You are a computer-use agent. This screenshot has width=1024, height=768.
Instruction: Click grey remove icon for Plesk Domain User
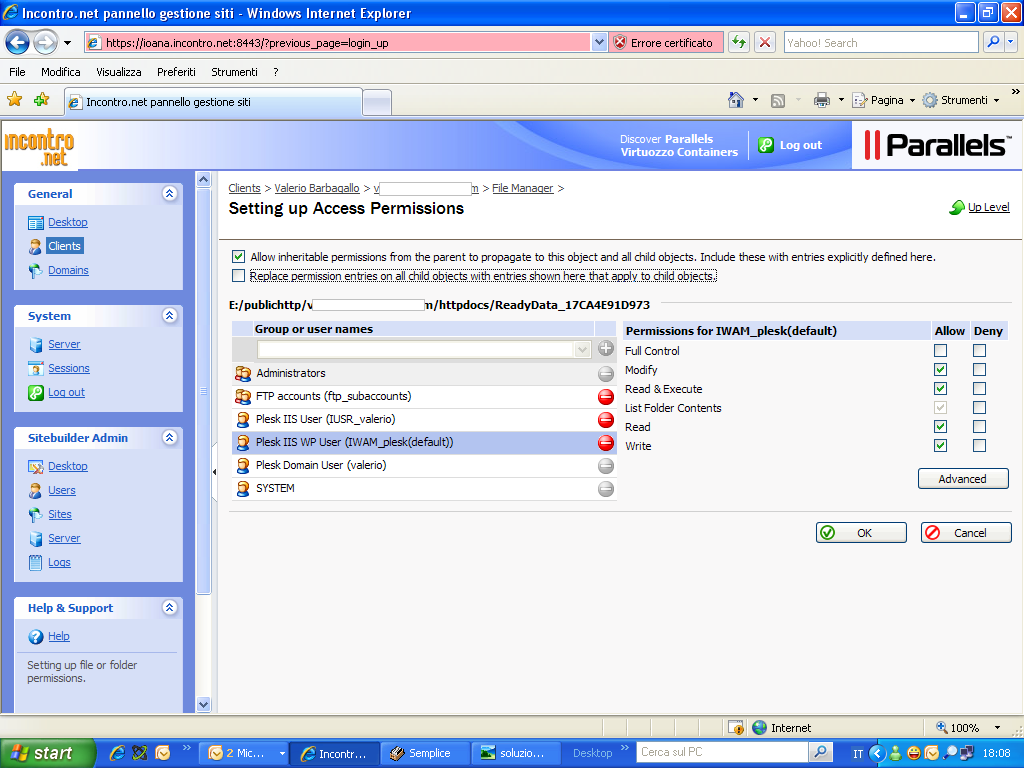[x=606, y=466]
